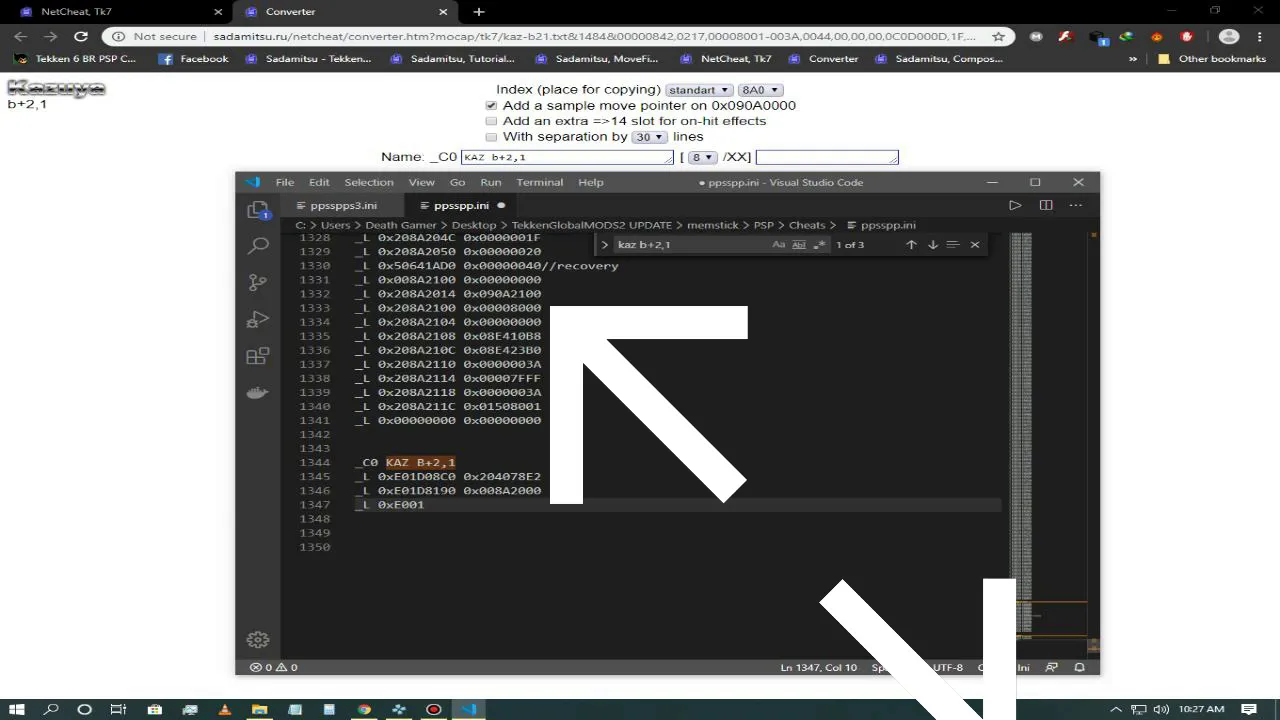Split the editor to the right

point(1046,205)
